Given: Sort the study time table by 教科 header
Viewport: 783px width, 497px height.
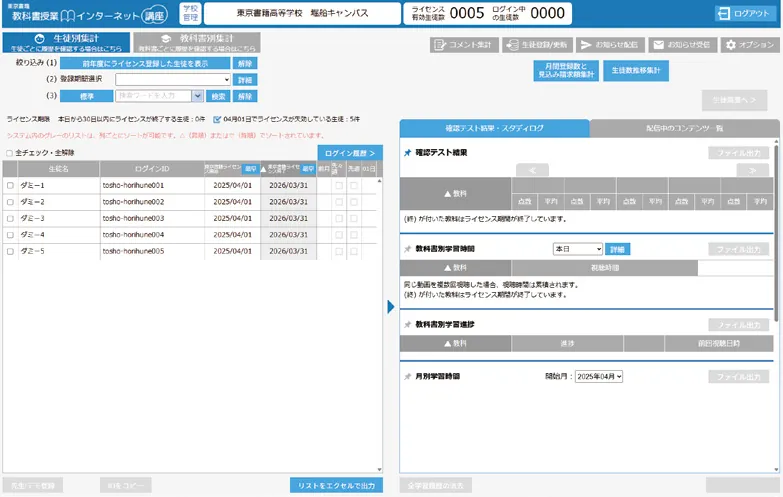Looking at the screenshot, I should click(x=455, y=268).
